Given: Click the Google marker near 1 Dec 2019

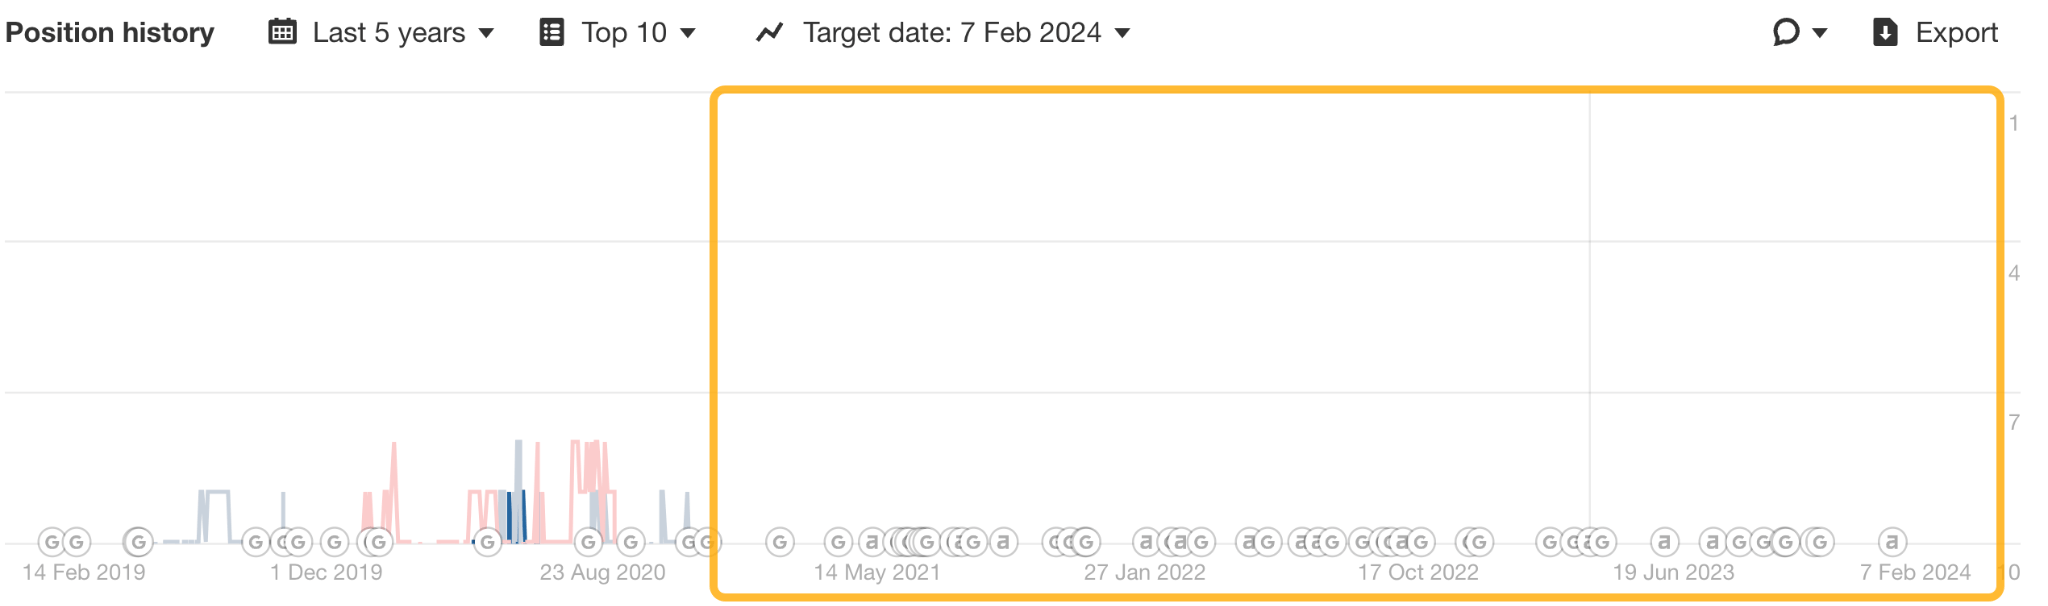Looking at the screenshot, I should (x=334, y=541).
